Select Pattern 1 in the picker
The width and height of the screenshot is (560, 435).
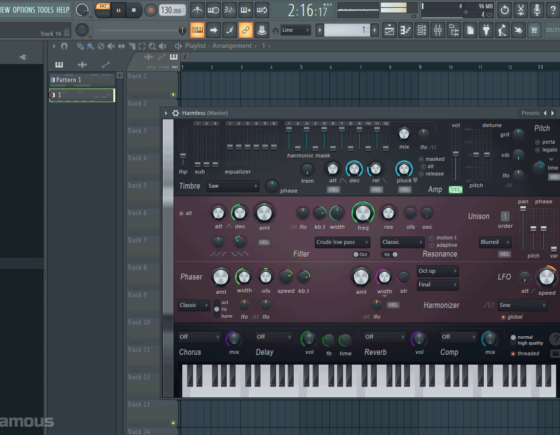82,80
